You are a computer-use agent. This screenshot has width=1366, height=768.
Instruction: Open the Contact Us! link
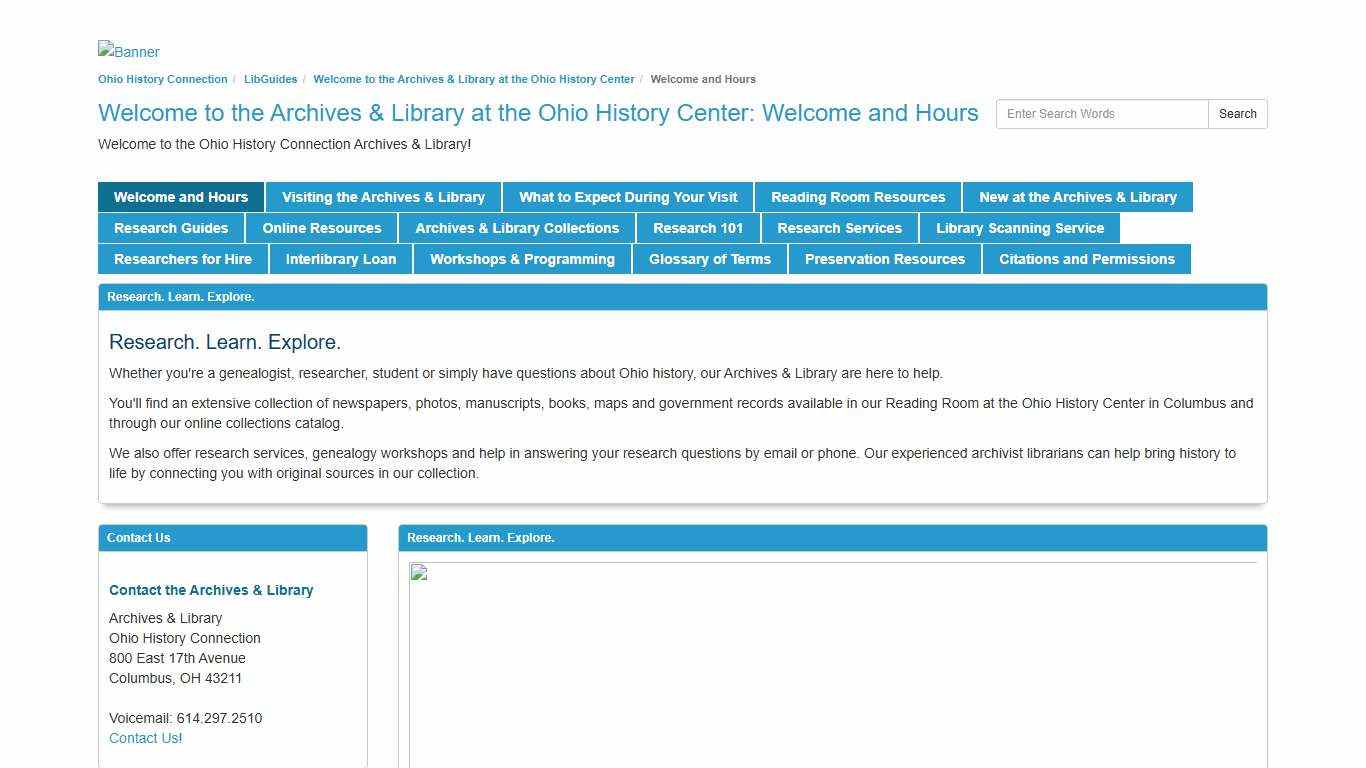click(144, 738)
